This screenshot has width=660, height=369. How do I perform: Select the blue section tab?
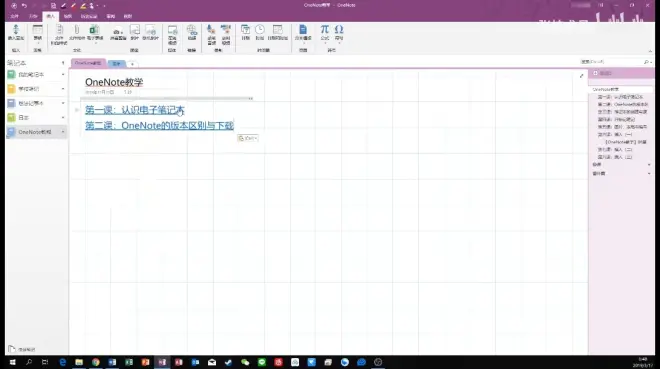click(117, 64)
